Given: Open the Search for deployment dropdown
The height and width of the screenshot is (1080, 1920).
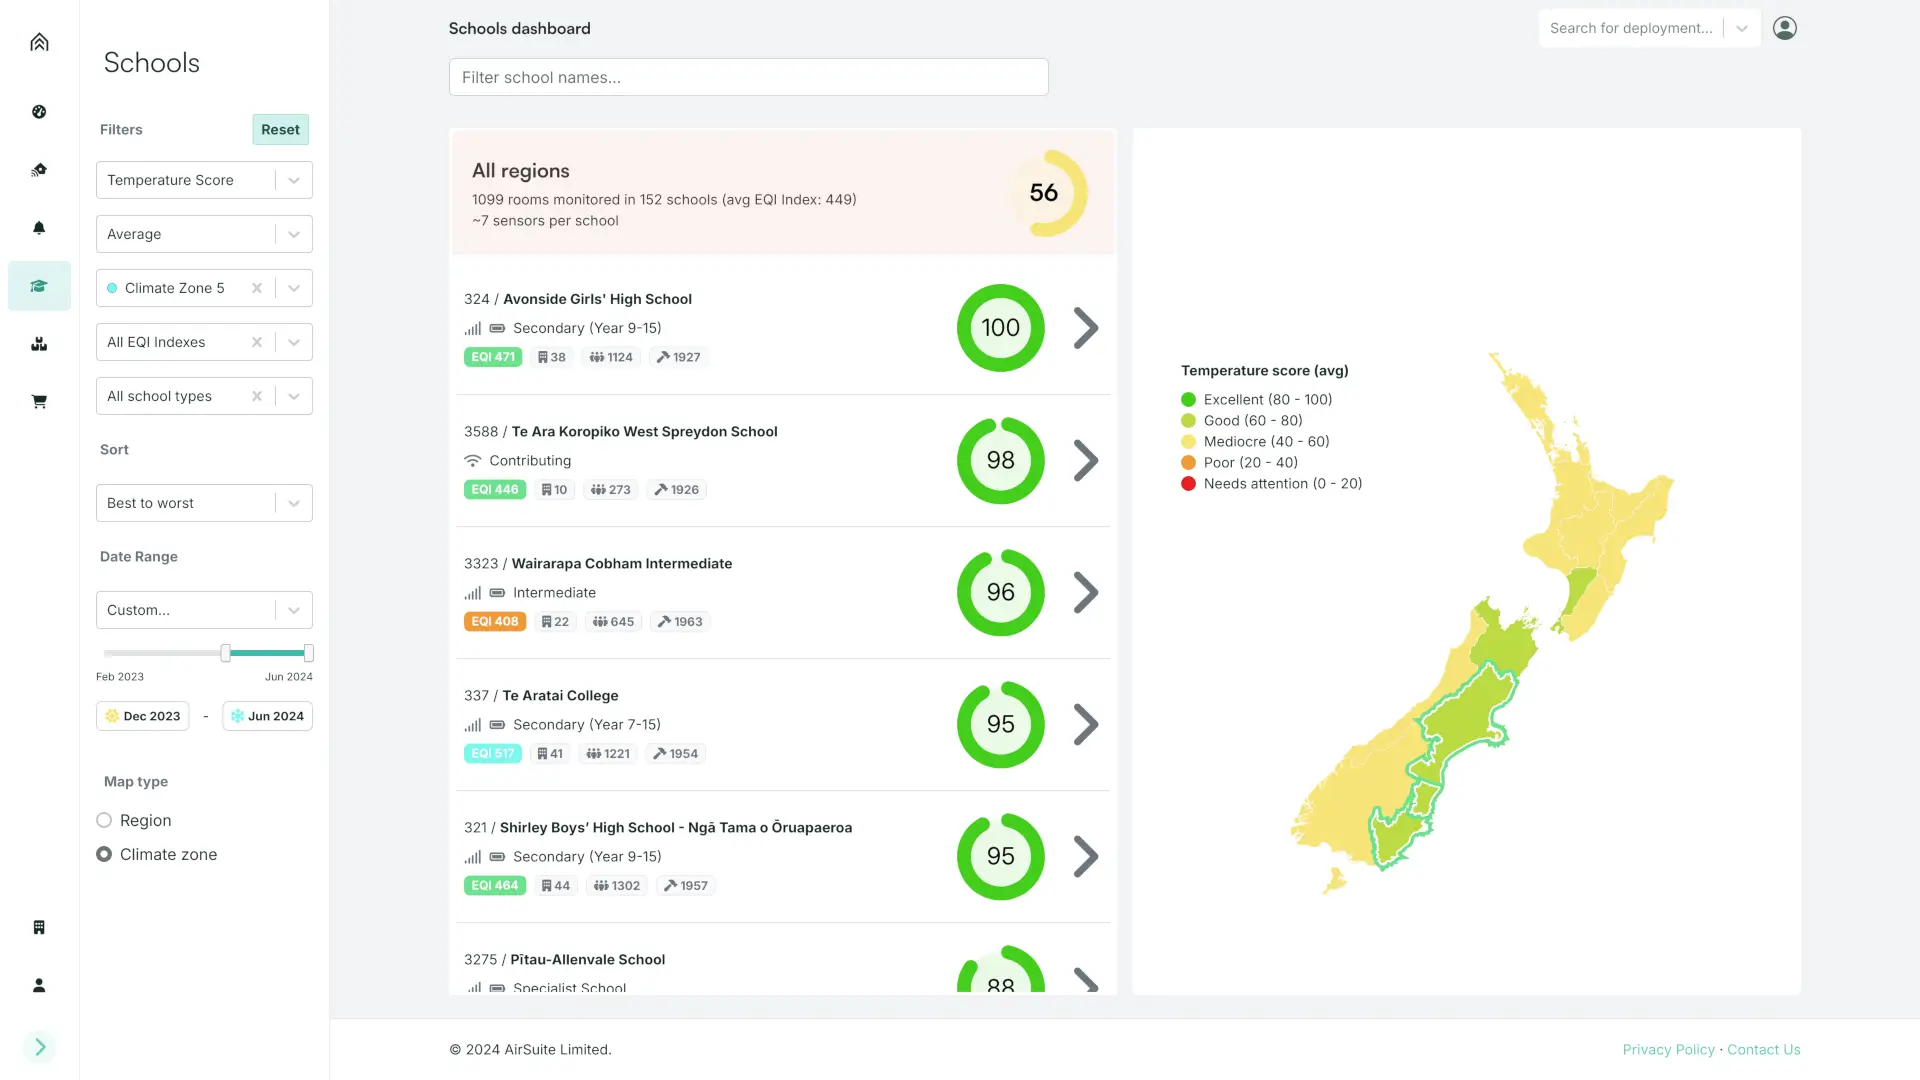Looking at the screenshot, I should point(1649,28).
